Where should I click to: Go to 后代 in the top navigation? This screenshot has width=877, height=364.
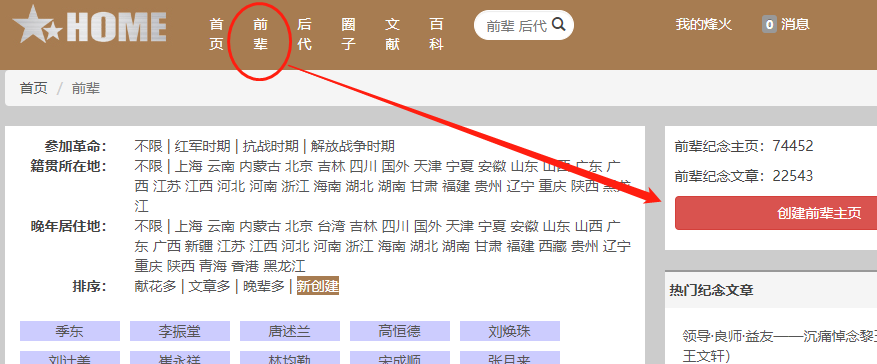pos(304,34)
